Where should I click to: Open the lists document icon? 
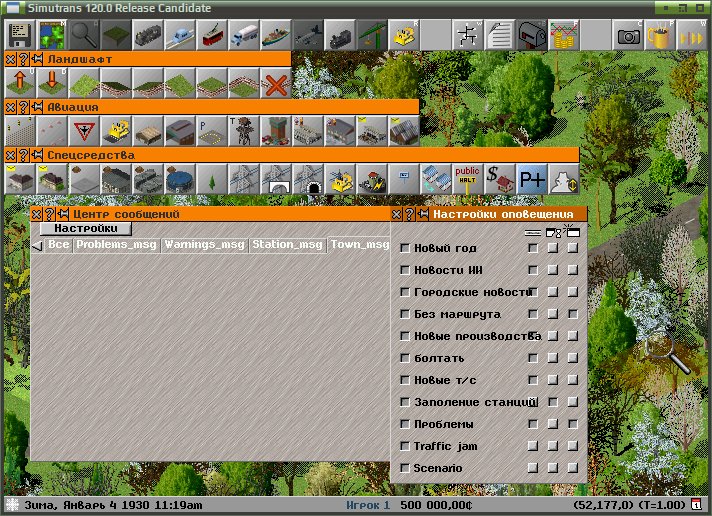(499, 35)
